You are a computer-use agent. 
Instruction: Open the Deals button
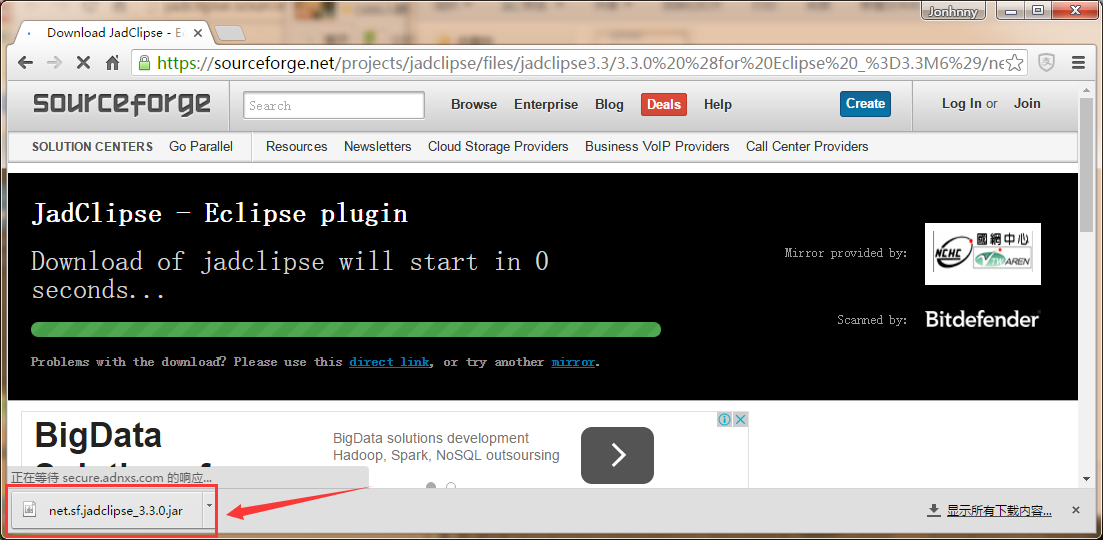(x=663, y=104)
